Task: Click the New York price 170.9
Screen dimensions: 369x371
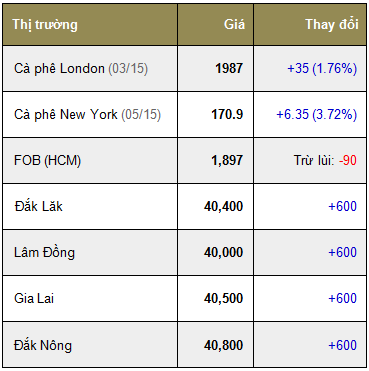Action: (x=227, y=114)
